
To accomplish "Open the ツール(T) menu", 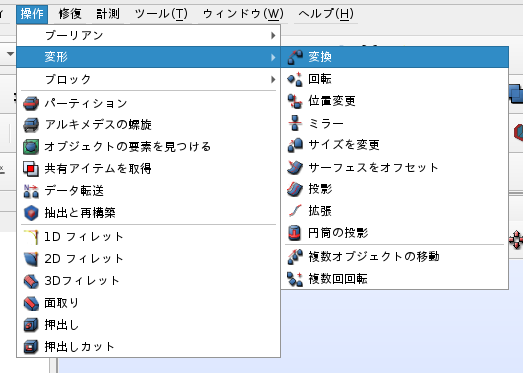I will point(161,14).
